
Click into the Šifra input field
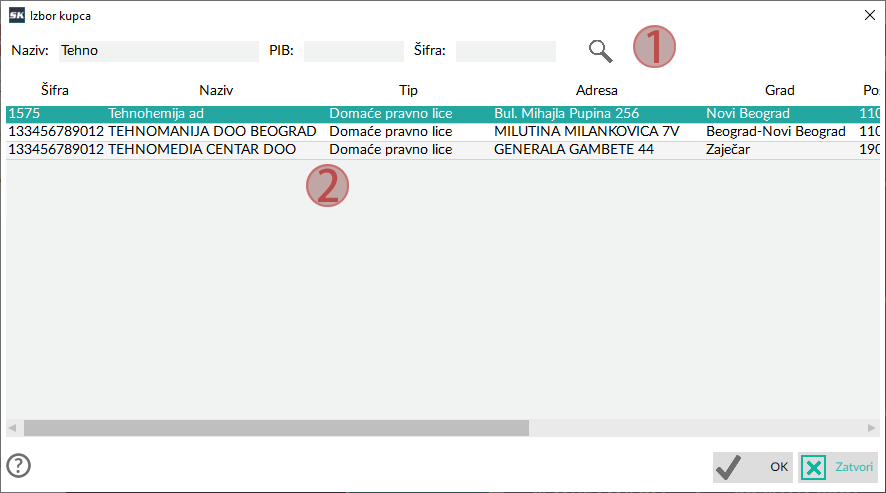tap(506, 51)
